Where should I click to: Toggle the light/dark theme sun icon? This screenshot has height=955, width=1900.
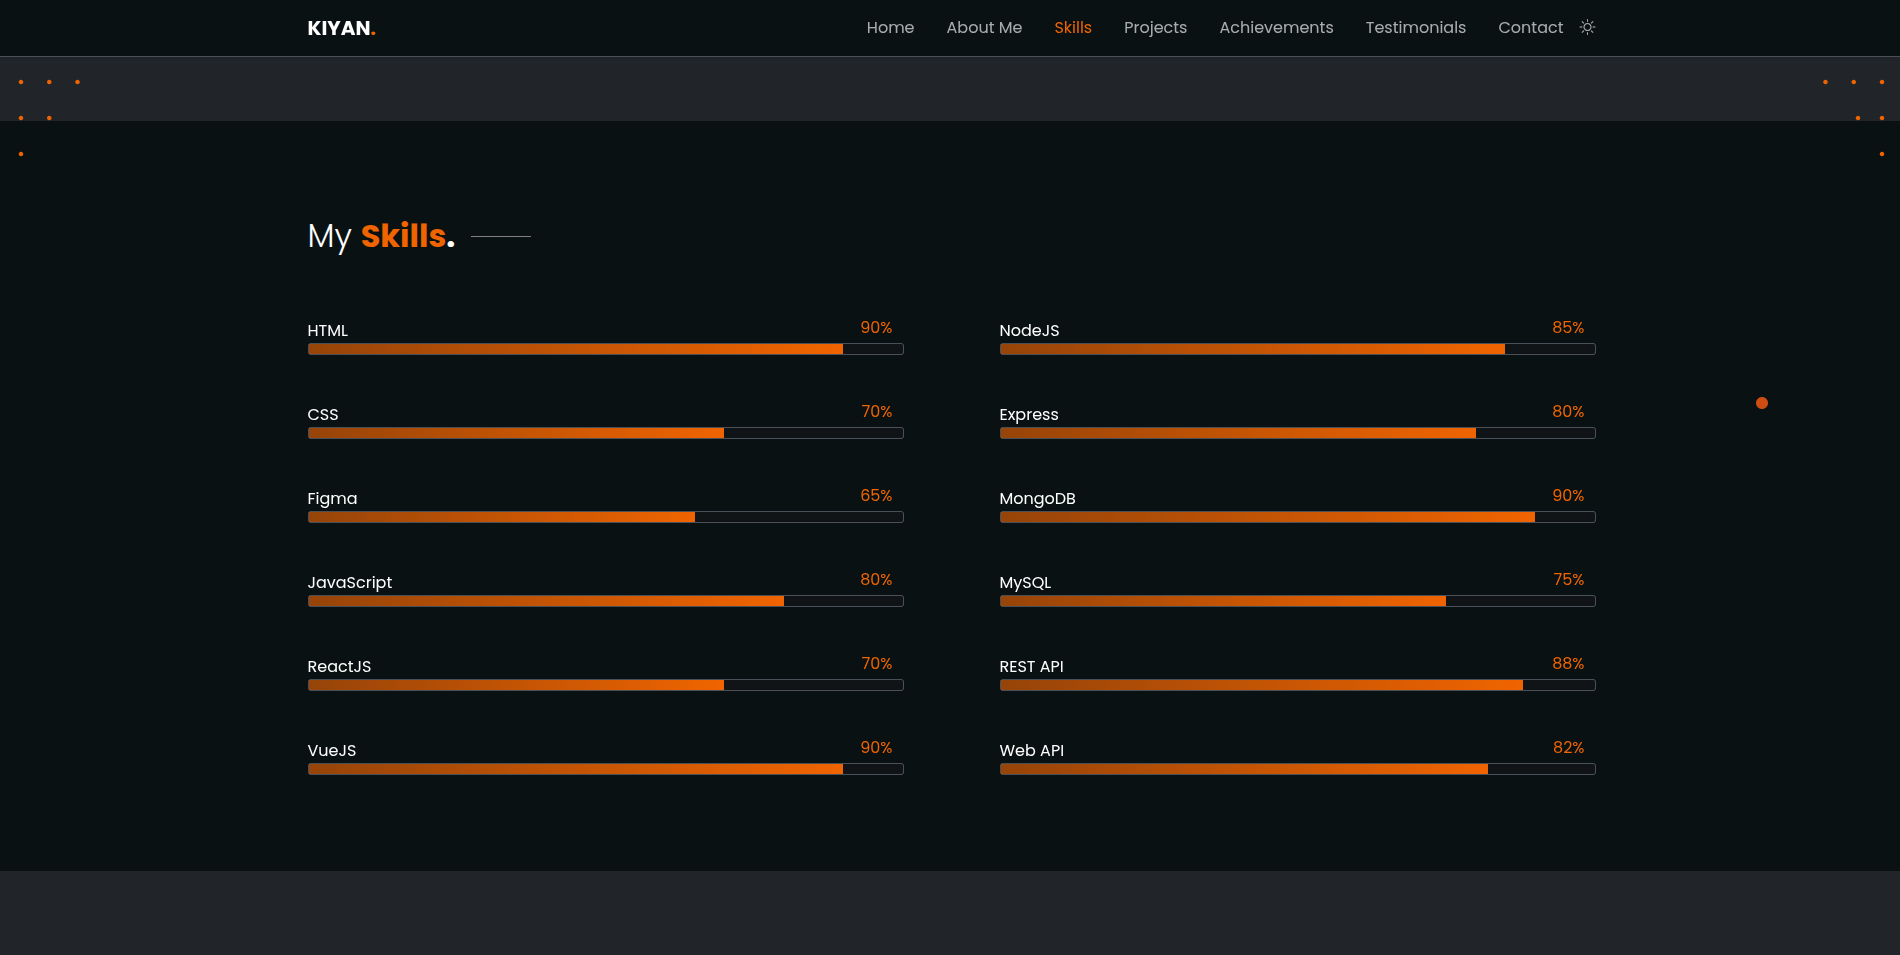(x=1587, y=27)
